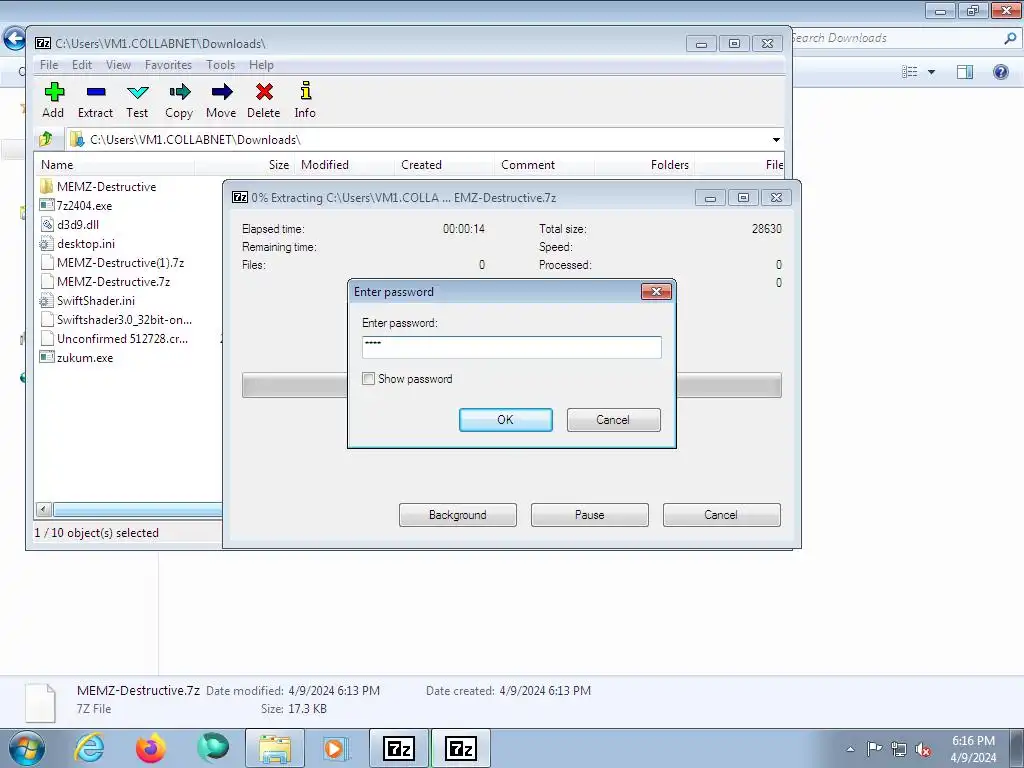Click Cancel in the extracting dialog
The height and width of the screenshot is (768, 1024).
722,515
